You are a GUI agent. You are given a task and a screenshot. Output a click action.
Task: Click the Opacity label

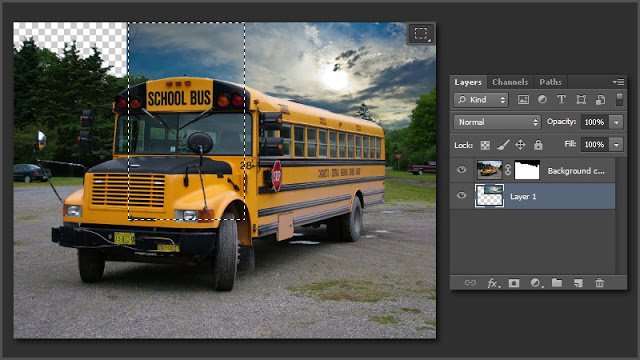tap(561, 122)
